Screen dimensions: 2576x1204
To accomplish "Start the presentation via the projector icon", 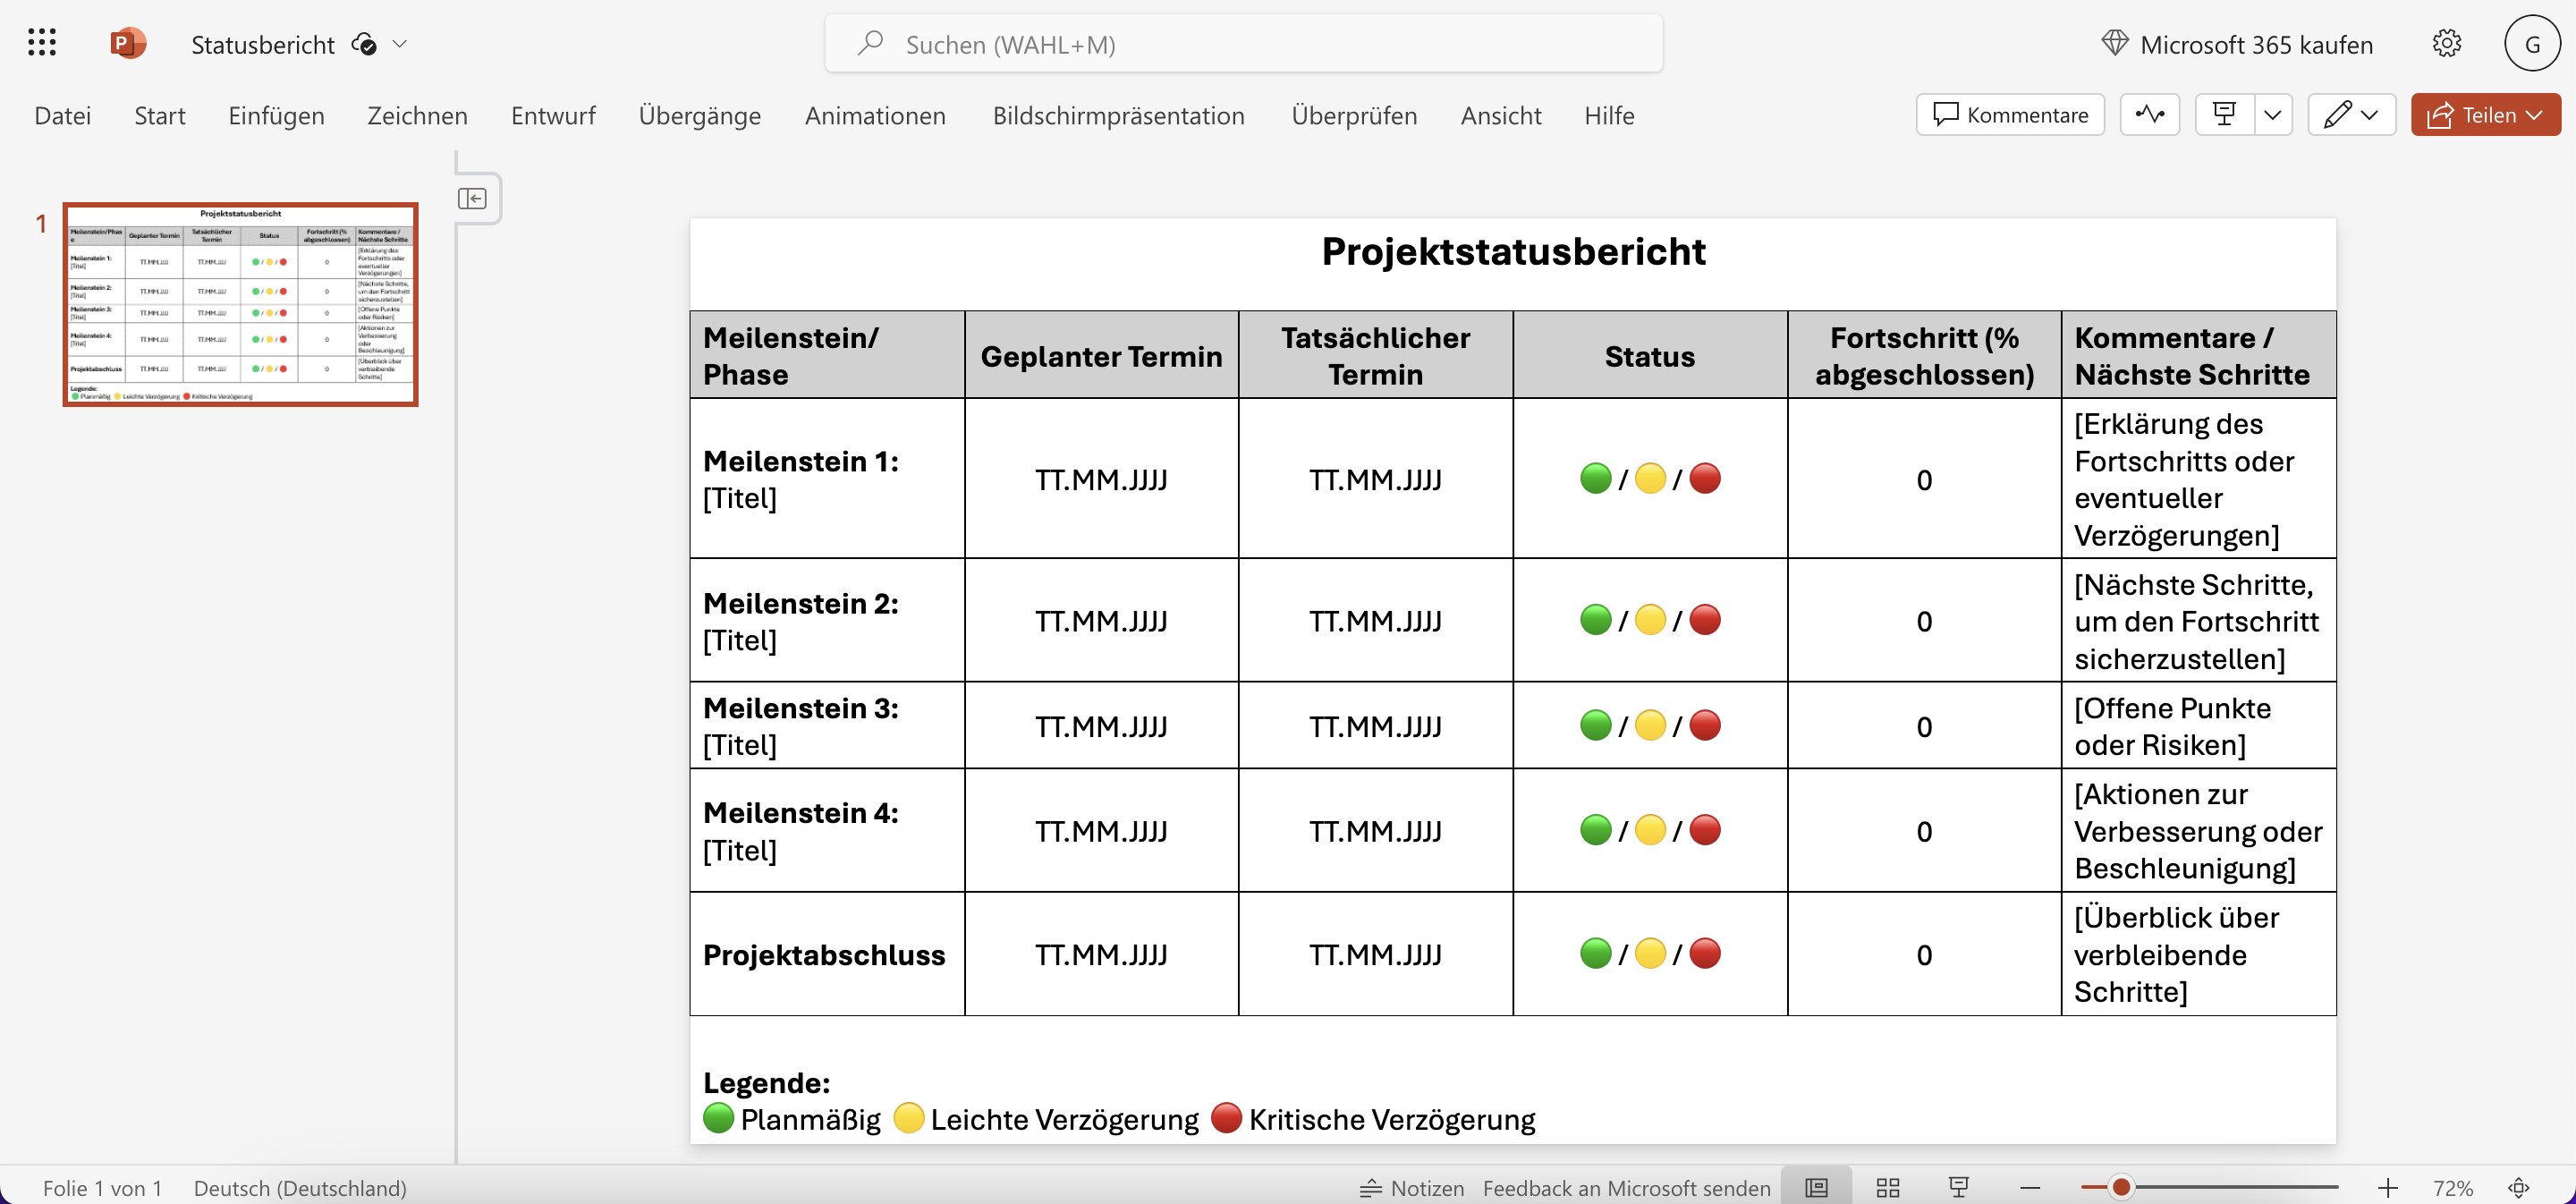I will (2224, 114).
